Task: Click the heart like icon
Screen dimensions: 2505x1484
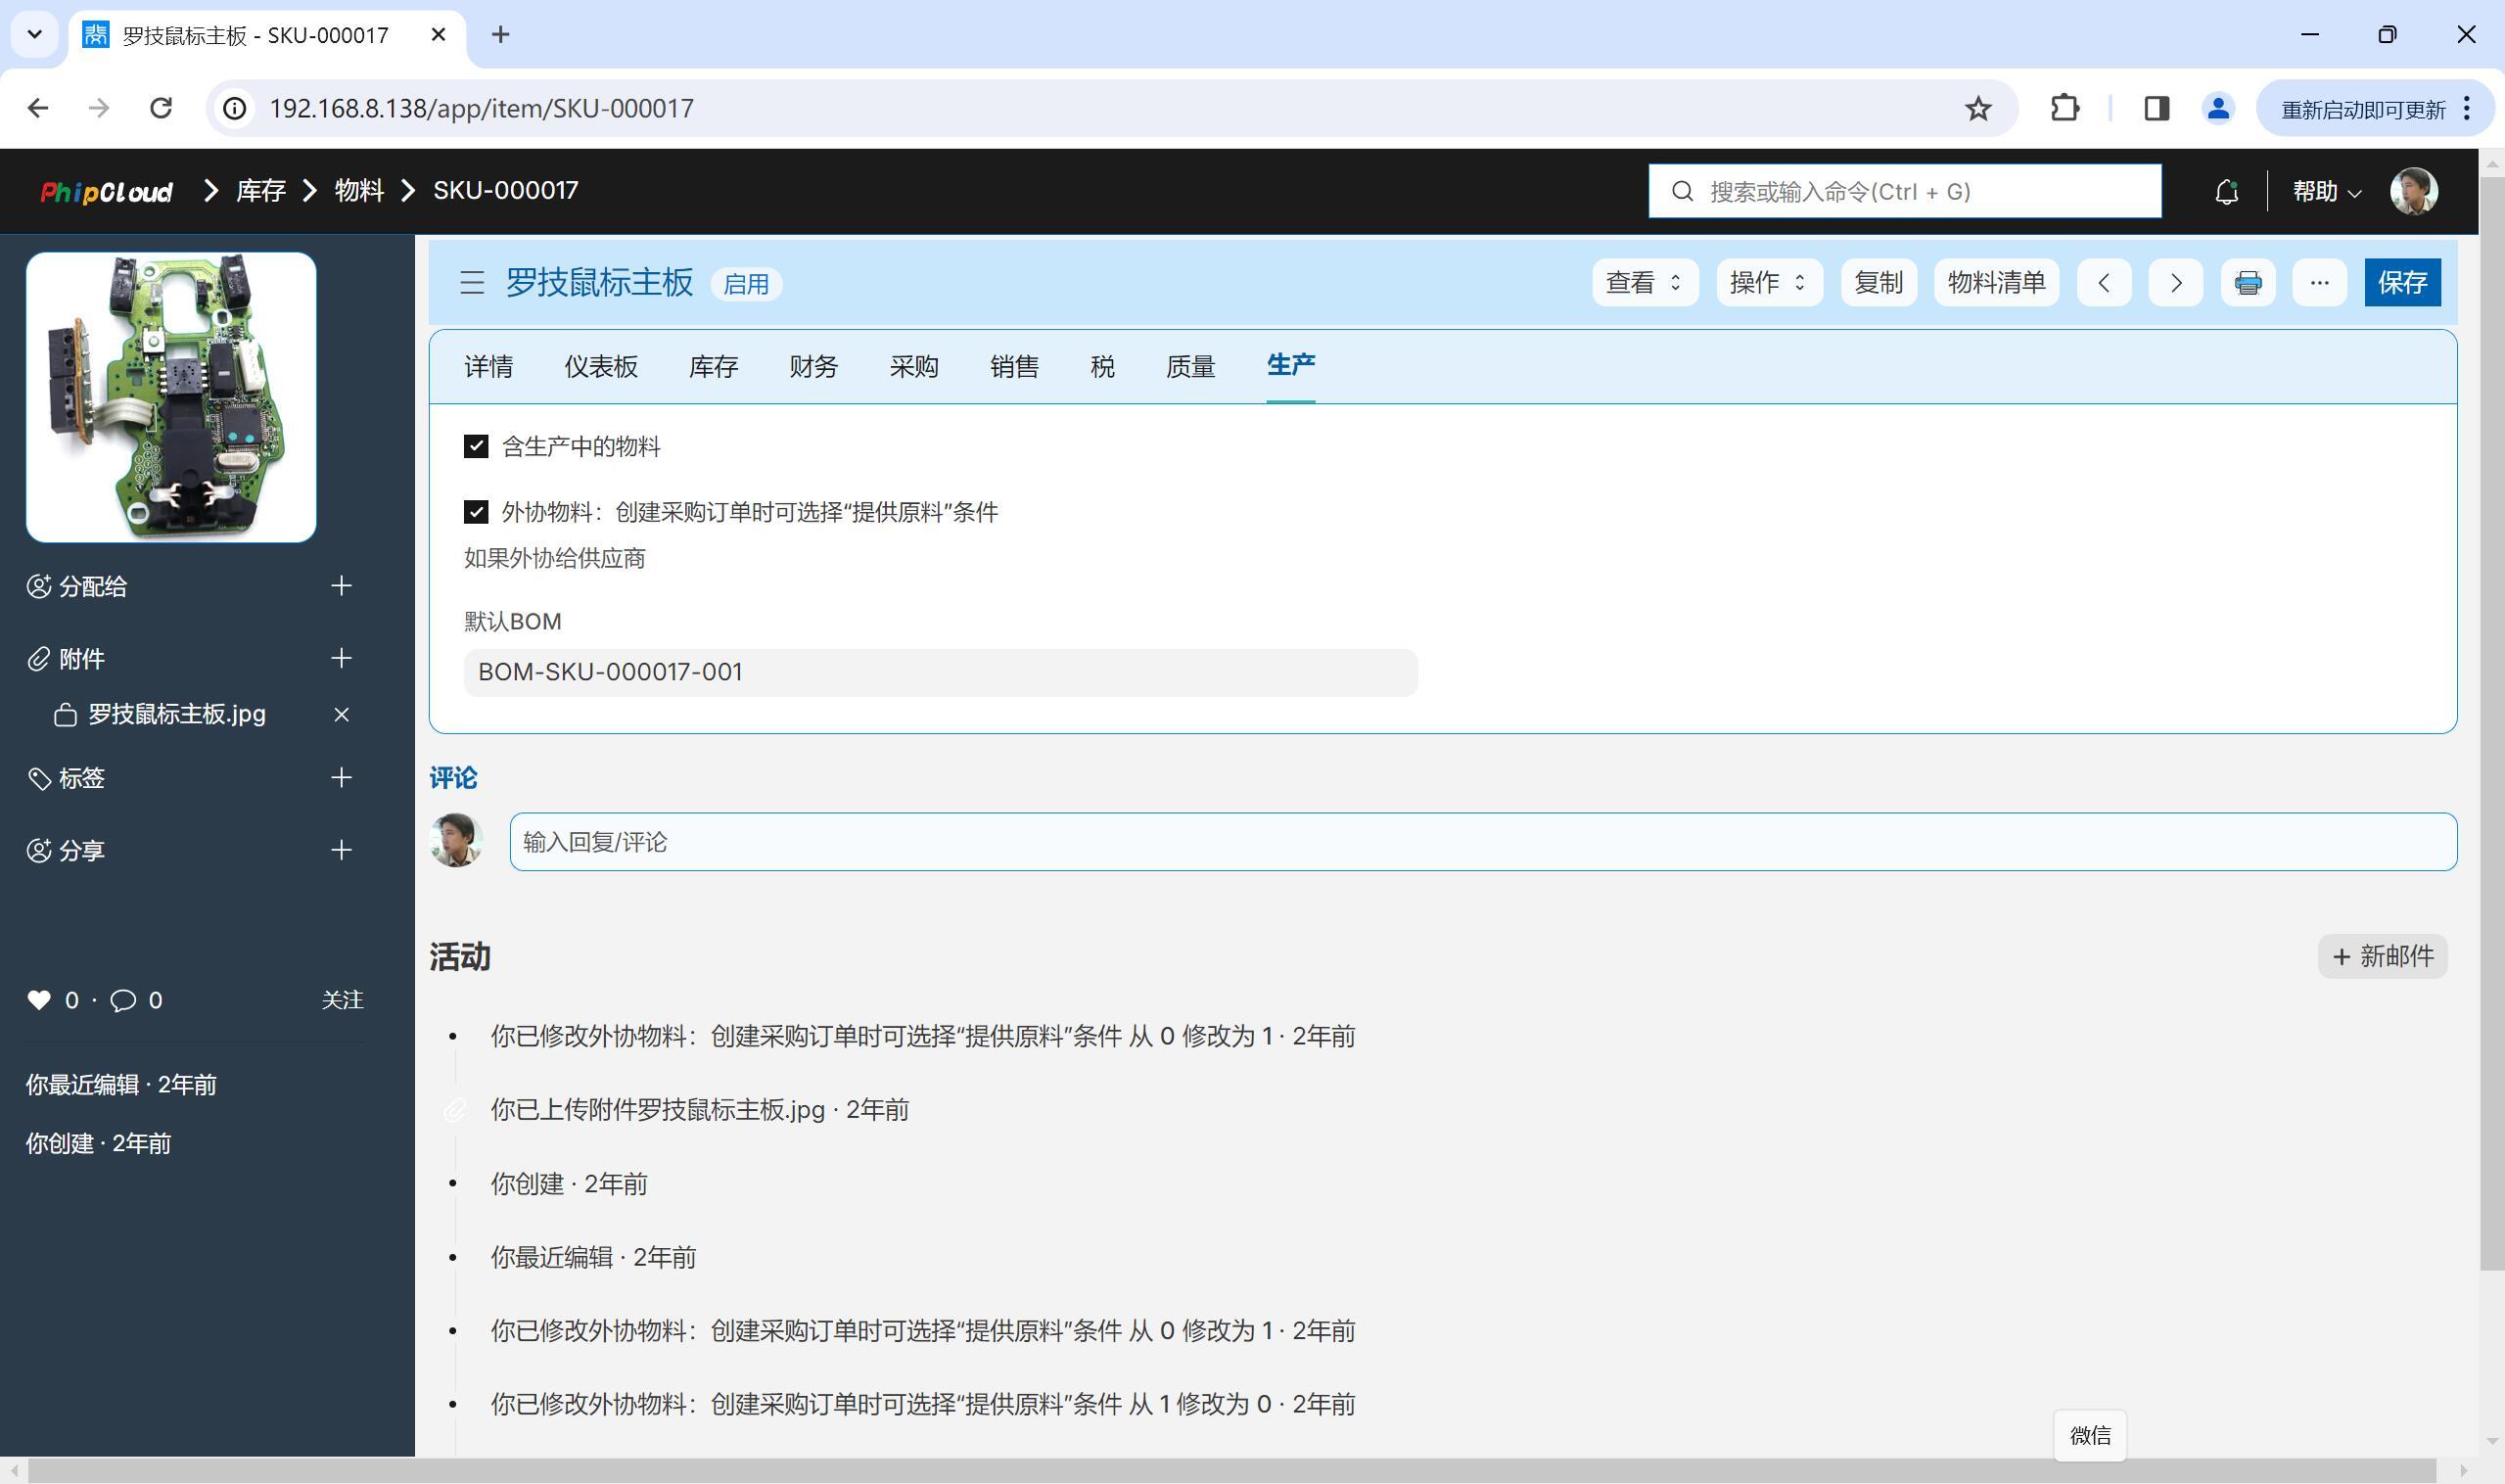Action: [39, 1000]
